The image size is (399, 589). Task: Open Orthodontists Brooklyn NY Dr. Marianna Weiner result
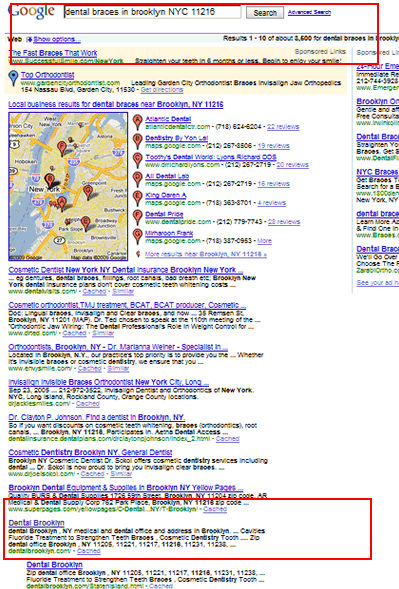click(x=118, y=347)
